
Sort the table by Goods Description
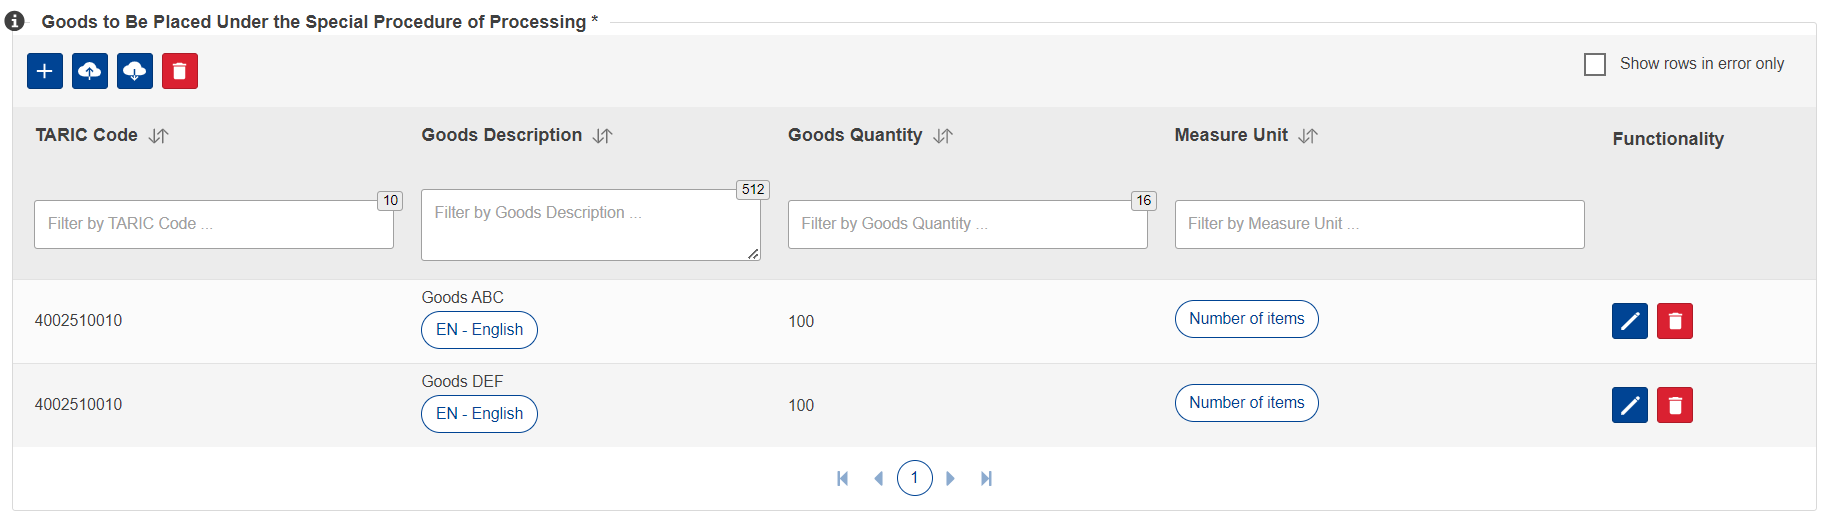602,136
